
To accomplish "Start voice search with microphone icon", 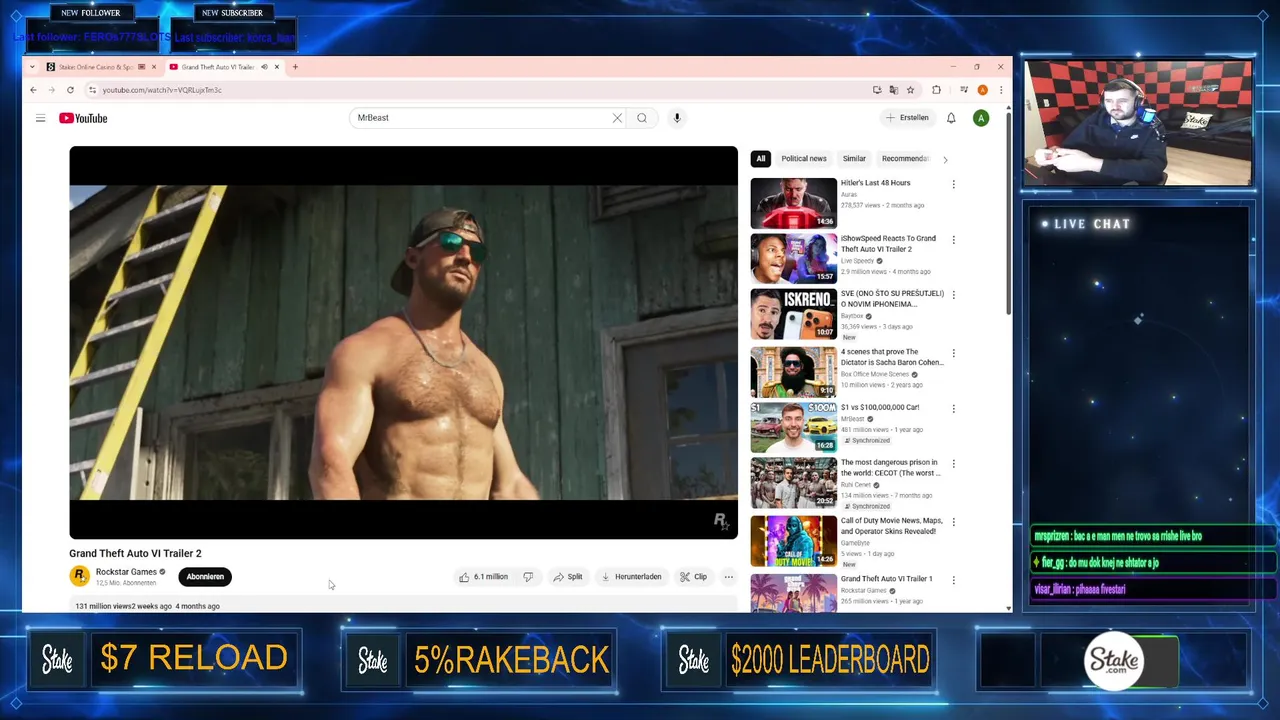I will pos(677,118).
